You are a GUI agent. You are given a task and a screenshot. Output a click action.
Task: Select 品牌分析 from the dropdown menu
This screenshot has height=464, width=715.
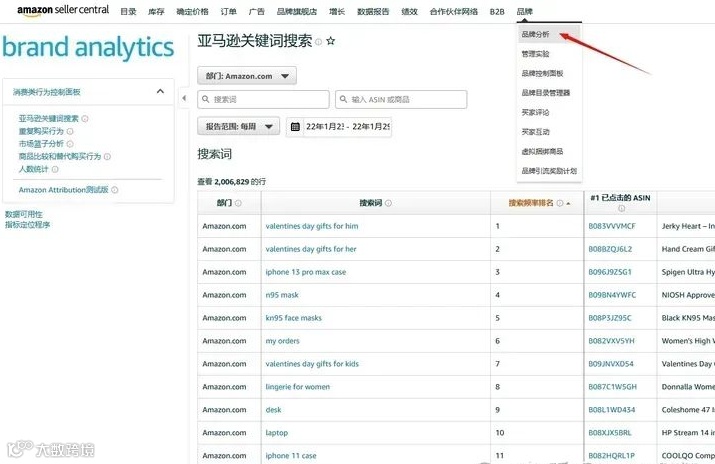click(535, 34)
